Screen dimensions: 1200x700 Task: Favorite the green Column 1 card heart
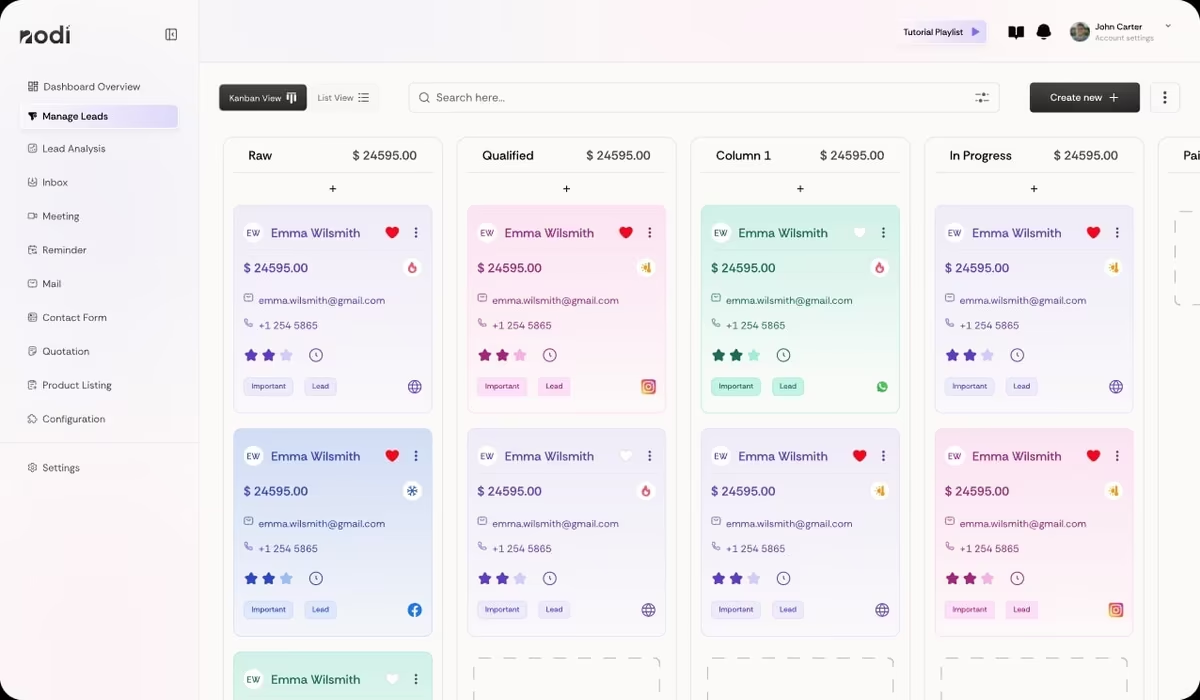click(859, 233)
